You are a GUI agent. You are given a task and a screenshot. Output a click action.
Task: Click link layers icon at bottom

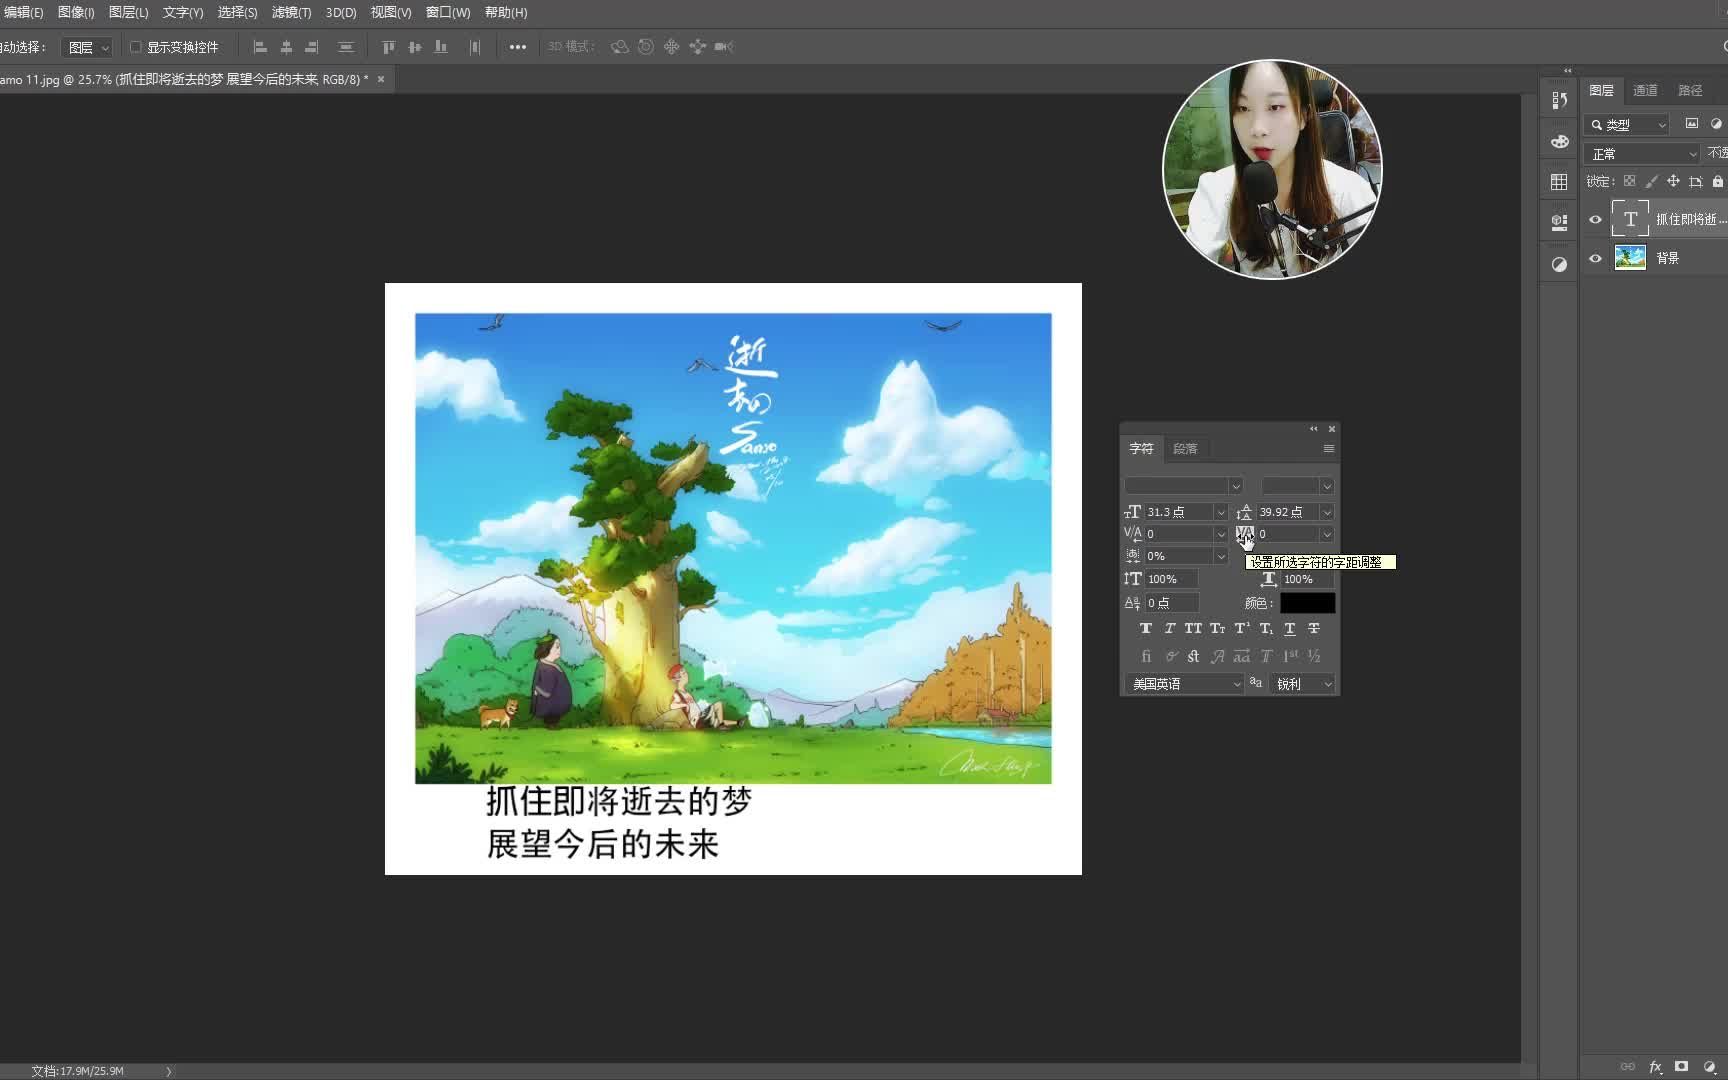[x=1628, y=1067]
